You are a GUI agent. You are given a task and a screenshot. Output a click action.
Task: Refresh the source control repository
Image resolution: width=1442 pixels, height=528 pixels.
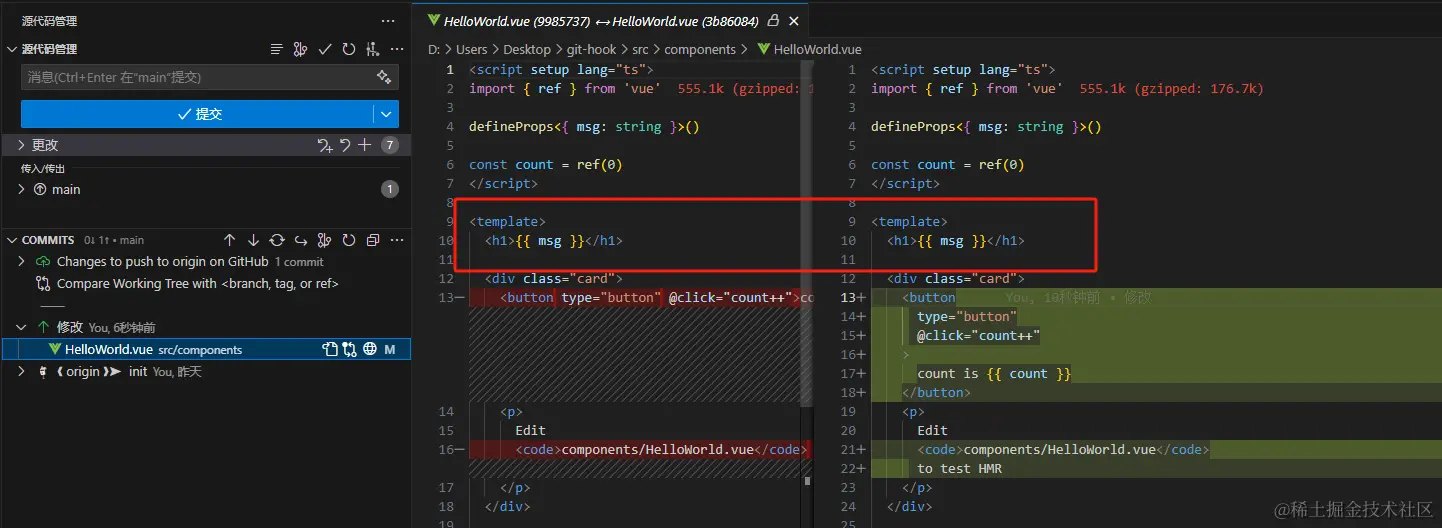[349, 49]
